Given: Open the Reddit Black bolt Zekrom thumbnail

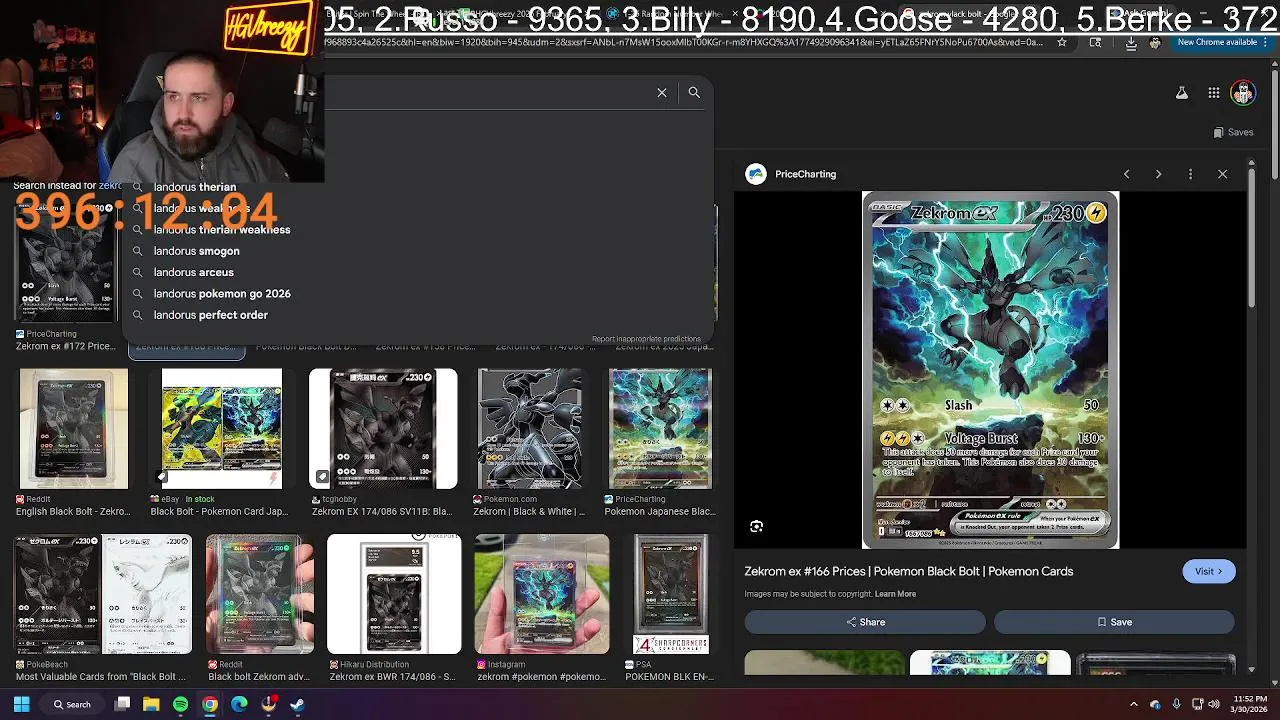Looking at the screenshot, I should [260, 594].
